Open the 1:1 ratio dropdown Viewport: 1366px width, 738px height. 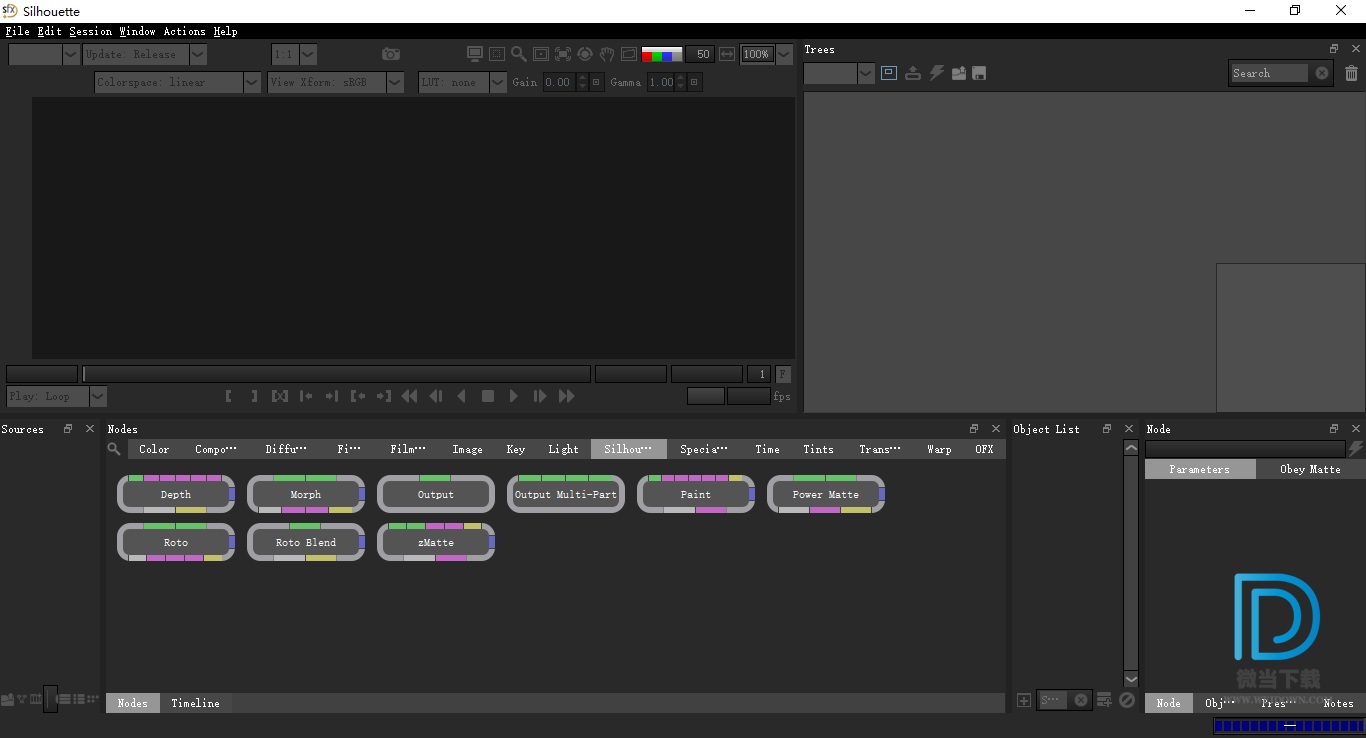[294, 54]
